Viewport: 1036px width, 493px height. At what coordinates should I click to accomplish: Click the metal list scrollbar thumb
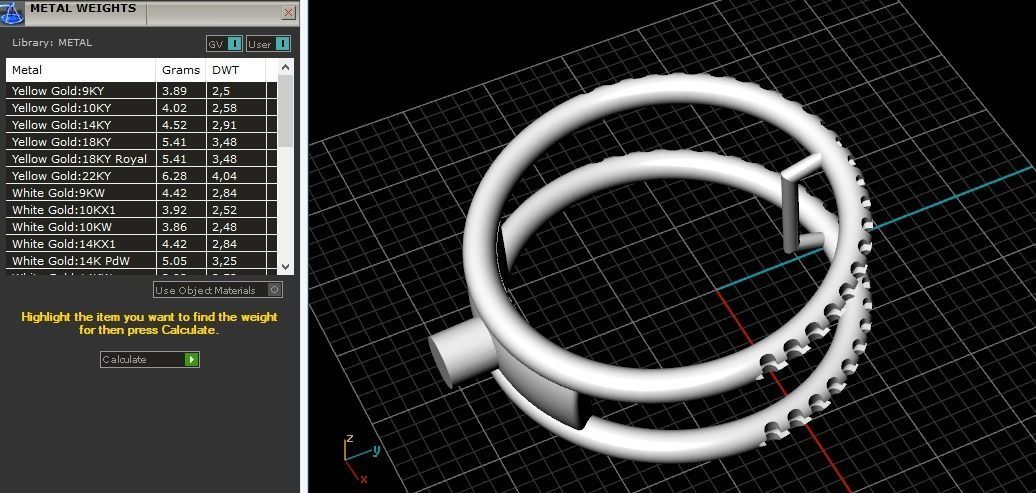285,111
